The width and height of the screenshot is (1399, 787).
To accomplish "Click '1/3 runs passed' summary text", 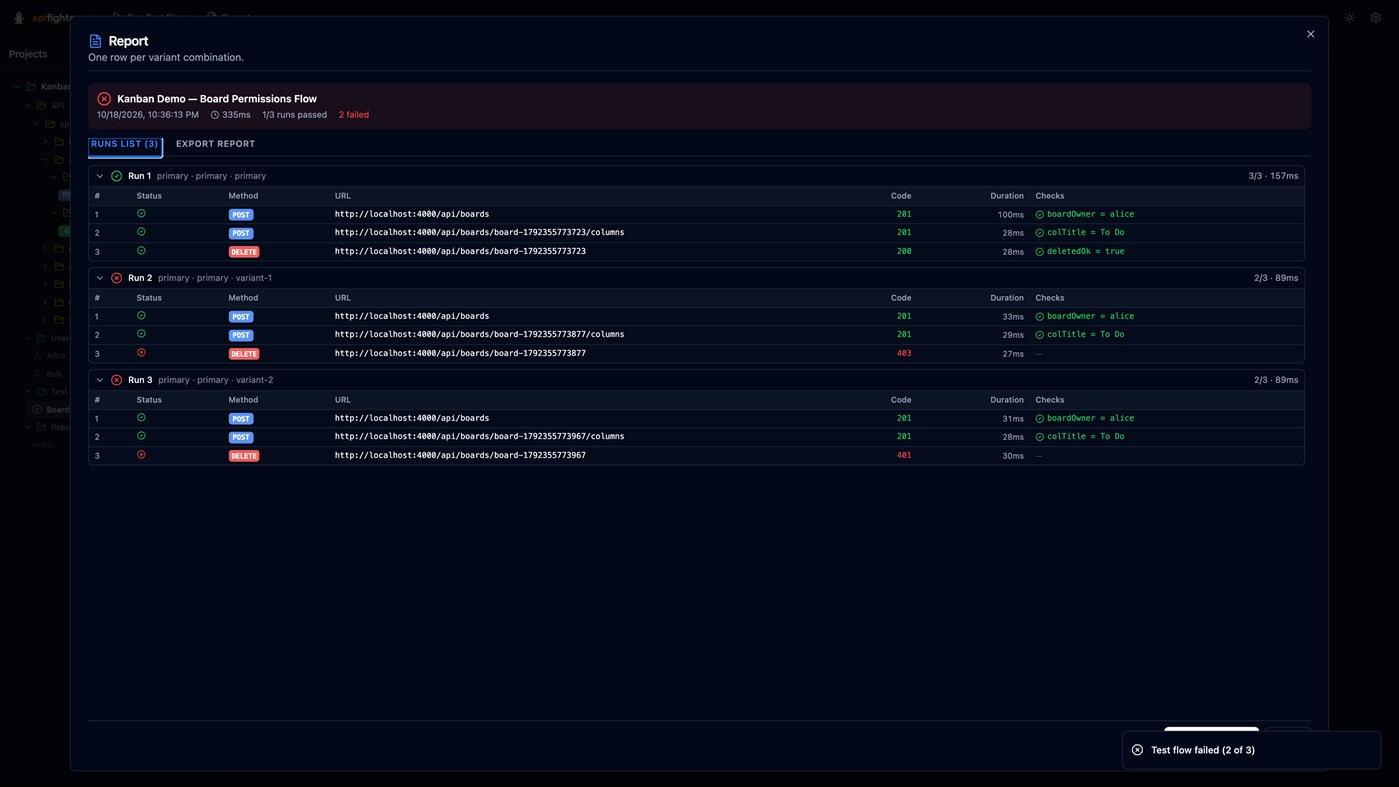I will point(294,115).
